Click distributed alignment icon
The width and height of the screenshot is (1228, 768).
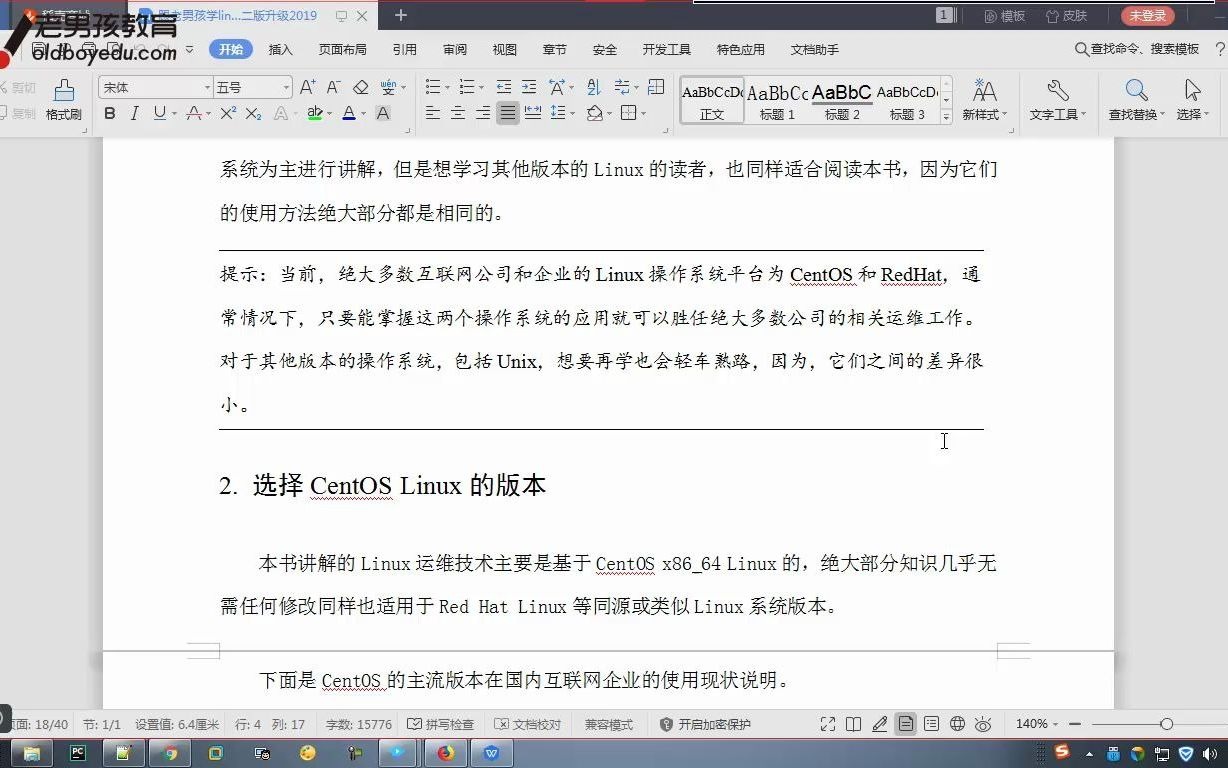tap(533, 113)
